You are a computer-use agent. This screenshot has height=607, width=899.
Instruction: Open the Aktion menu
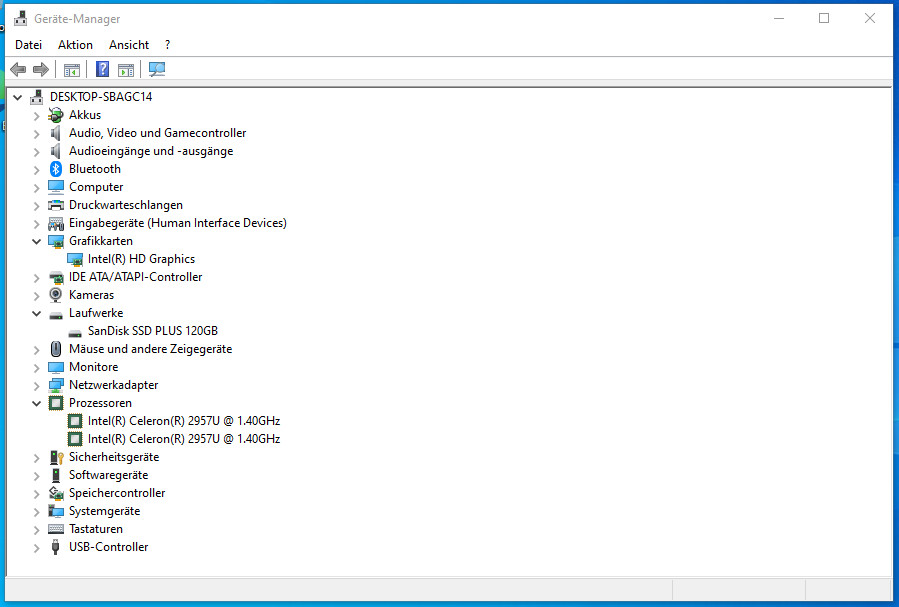pos(75,45)
